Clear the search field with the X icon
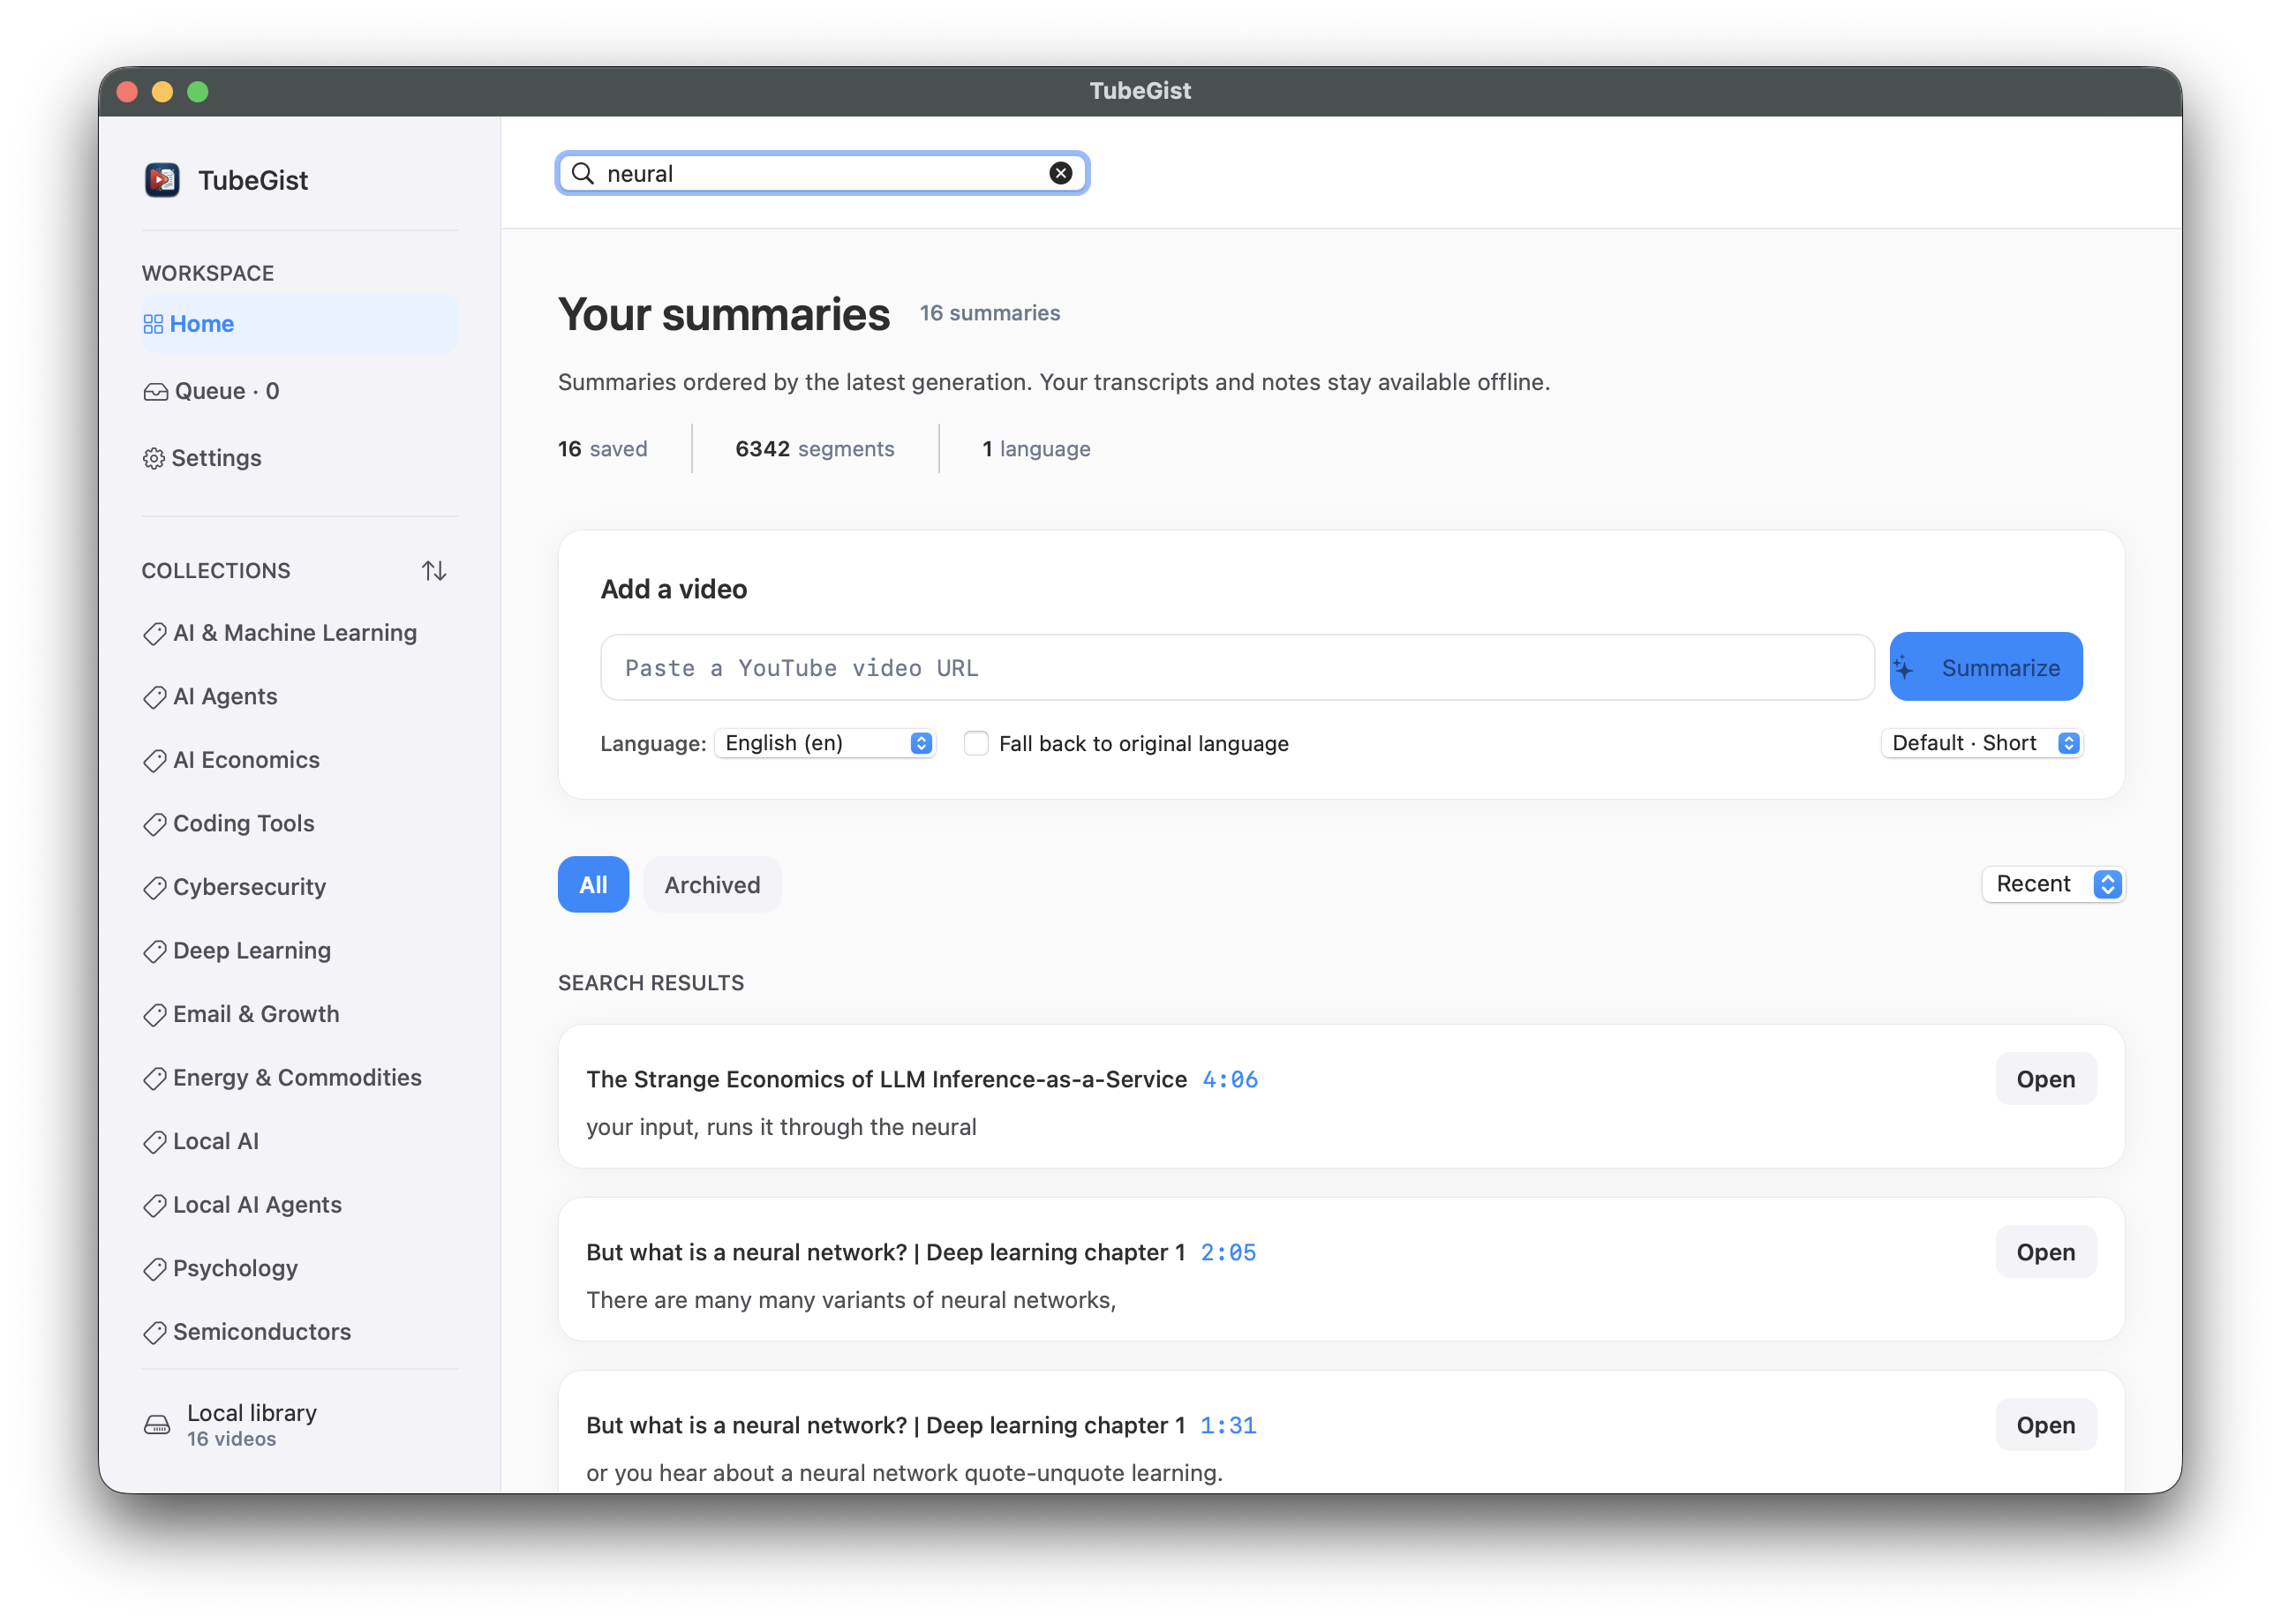The width and height of the screenshot is (2281, 1624). 1060,173
